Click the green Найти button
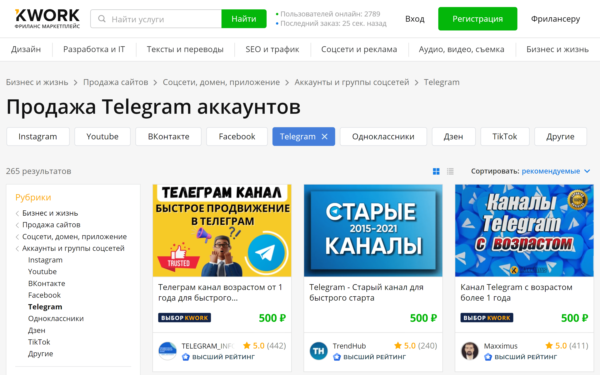The height and width of the screenshot is (375, 600). [x=244, y=19]
